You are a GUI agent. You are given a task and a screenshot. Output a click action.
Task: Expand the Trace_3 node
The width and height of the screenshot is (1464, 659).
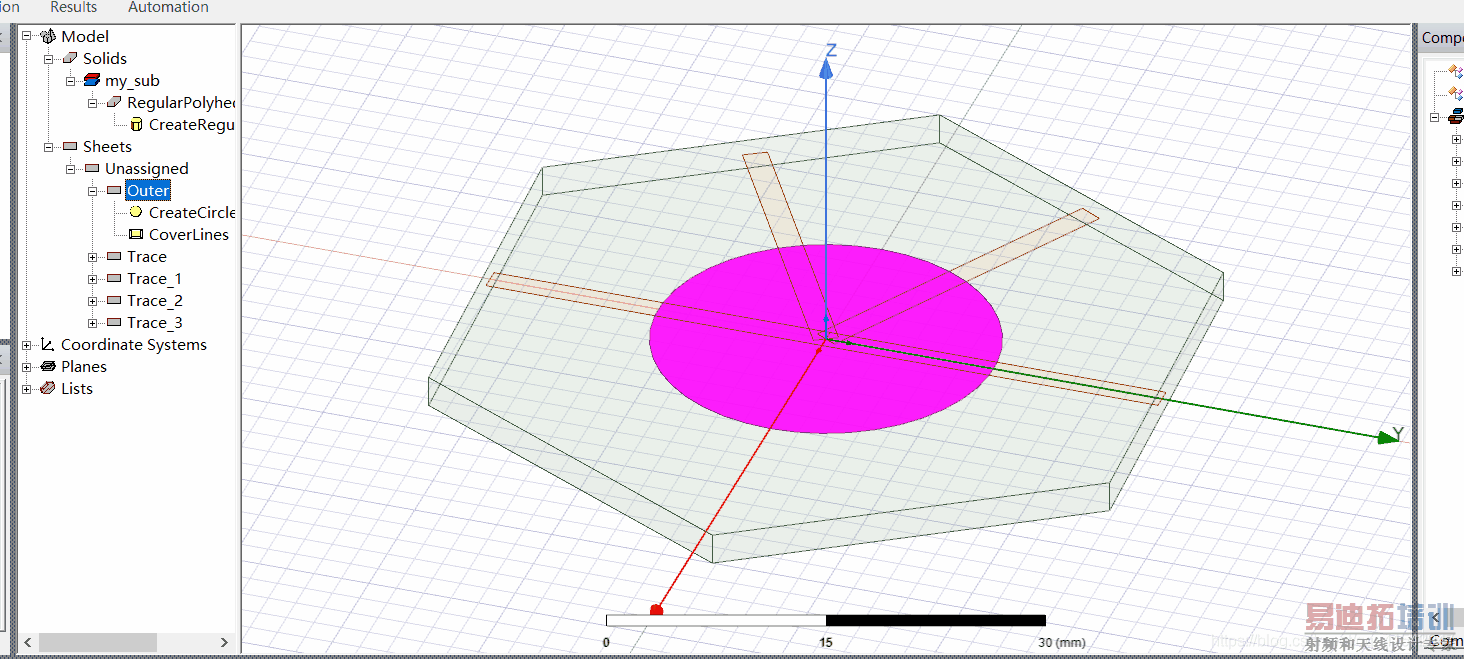[x=93, y=323]
